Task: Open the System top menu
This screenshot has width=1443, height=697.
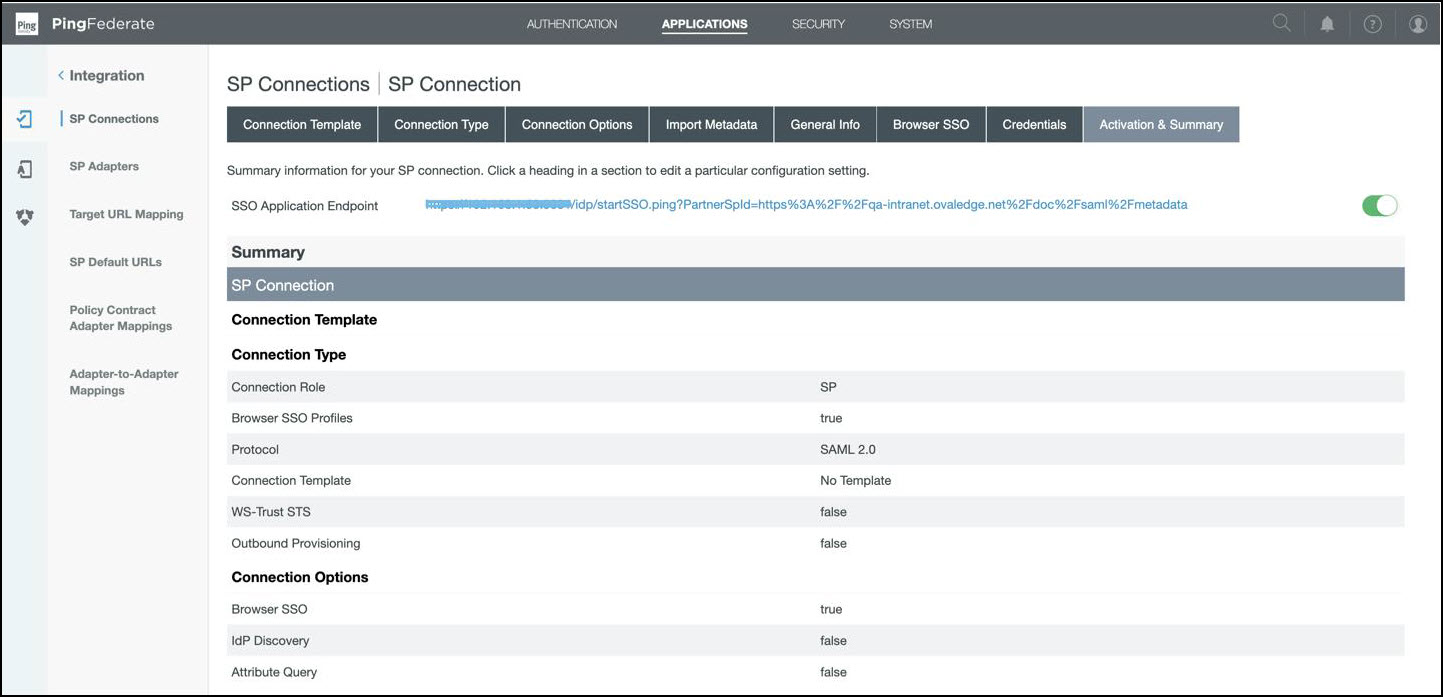Action: (910, 24)
